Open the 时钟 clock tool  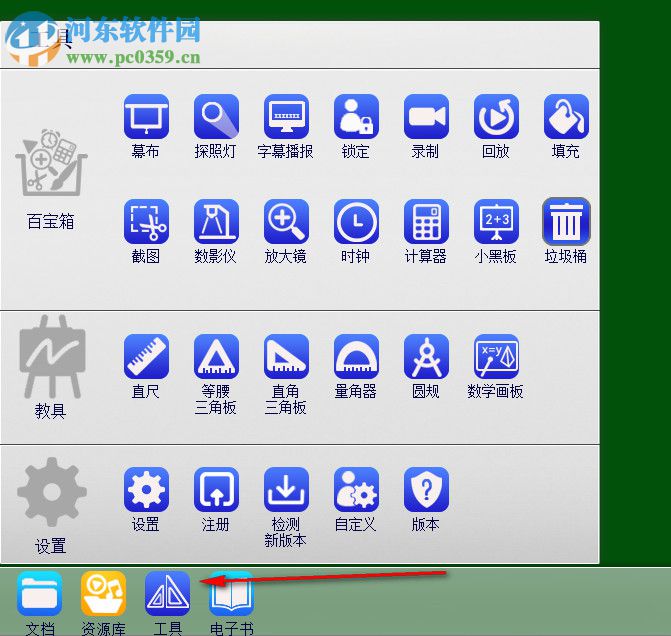click(356, 221)
